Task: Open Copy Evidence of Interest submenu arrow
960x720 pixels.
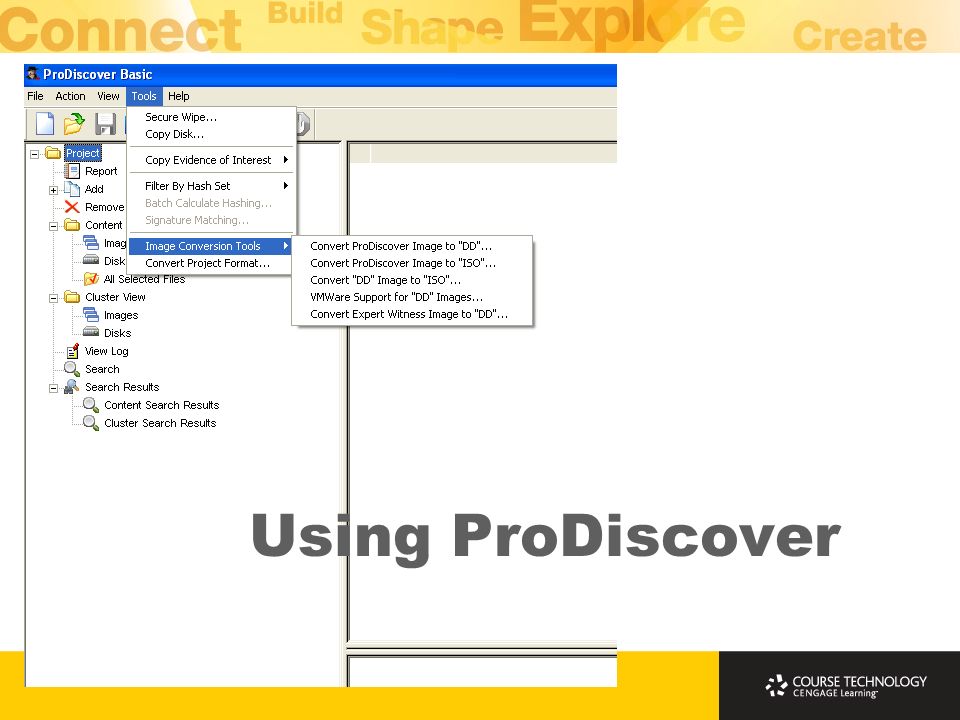Action: (x=285, y=160)
